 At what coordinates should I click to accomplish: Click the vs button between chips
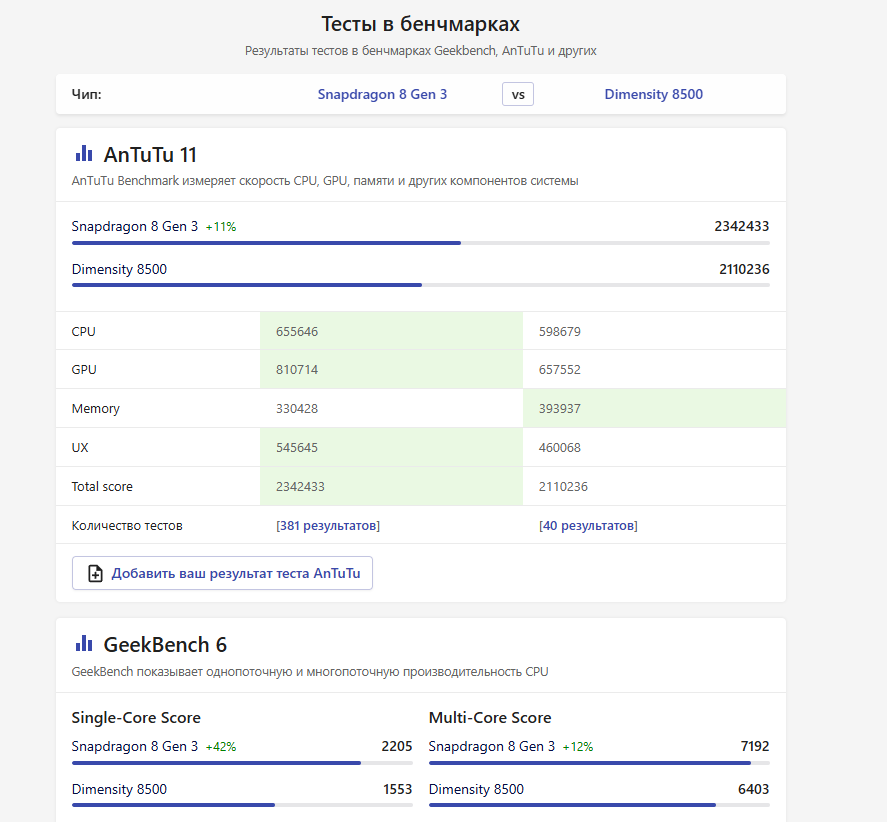point(518,94)
